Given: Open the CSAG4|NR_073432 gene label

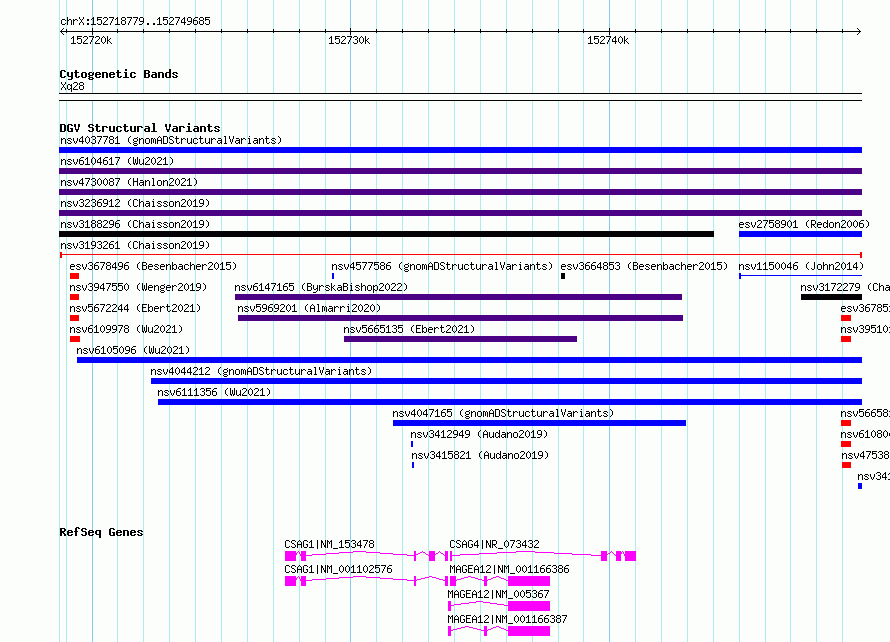Looking at the screenshot, I should click(x=494, y=544).
